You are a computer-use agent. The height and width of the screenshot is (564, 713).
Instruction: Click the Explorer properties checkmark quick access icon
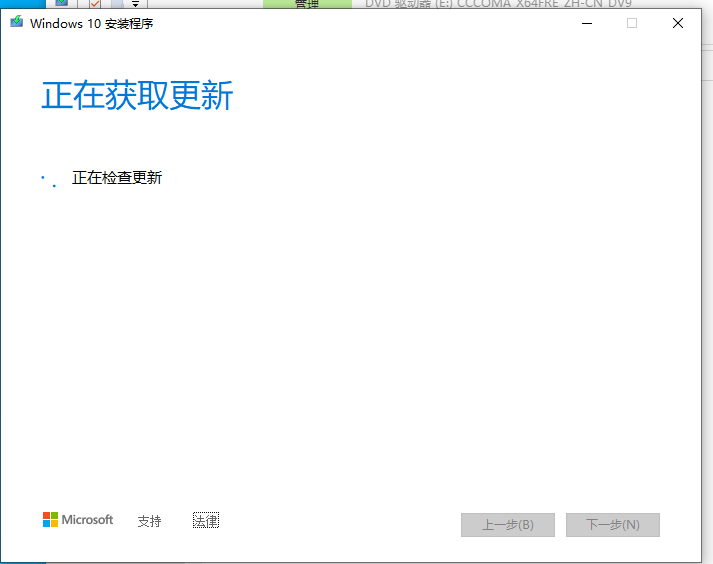[95, 4]
